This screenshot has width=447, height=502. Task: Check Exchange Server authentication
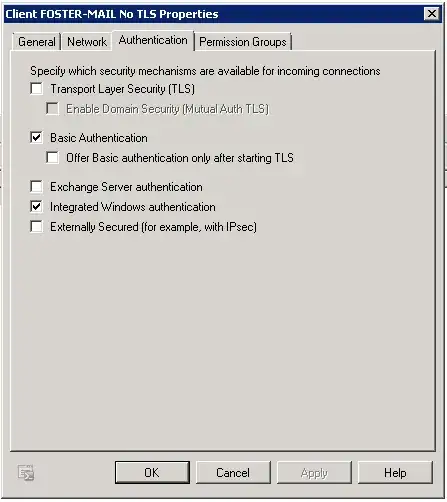click(x=36, y=187)
